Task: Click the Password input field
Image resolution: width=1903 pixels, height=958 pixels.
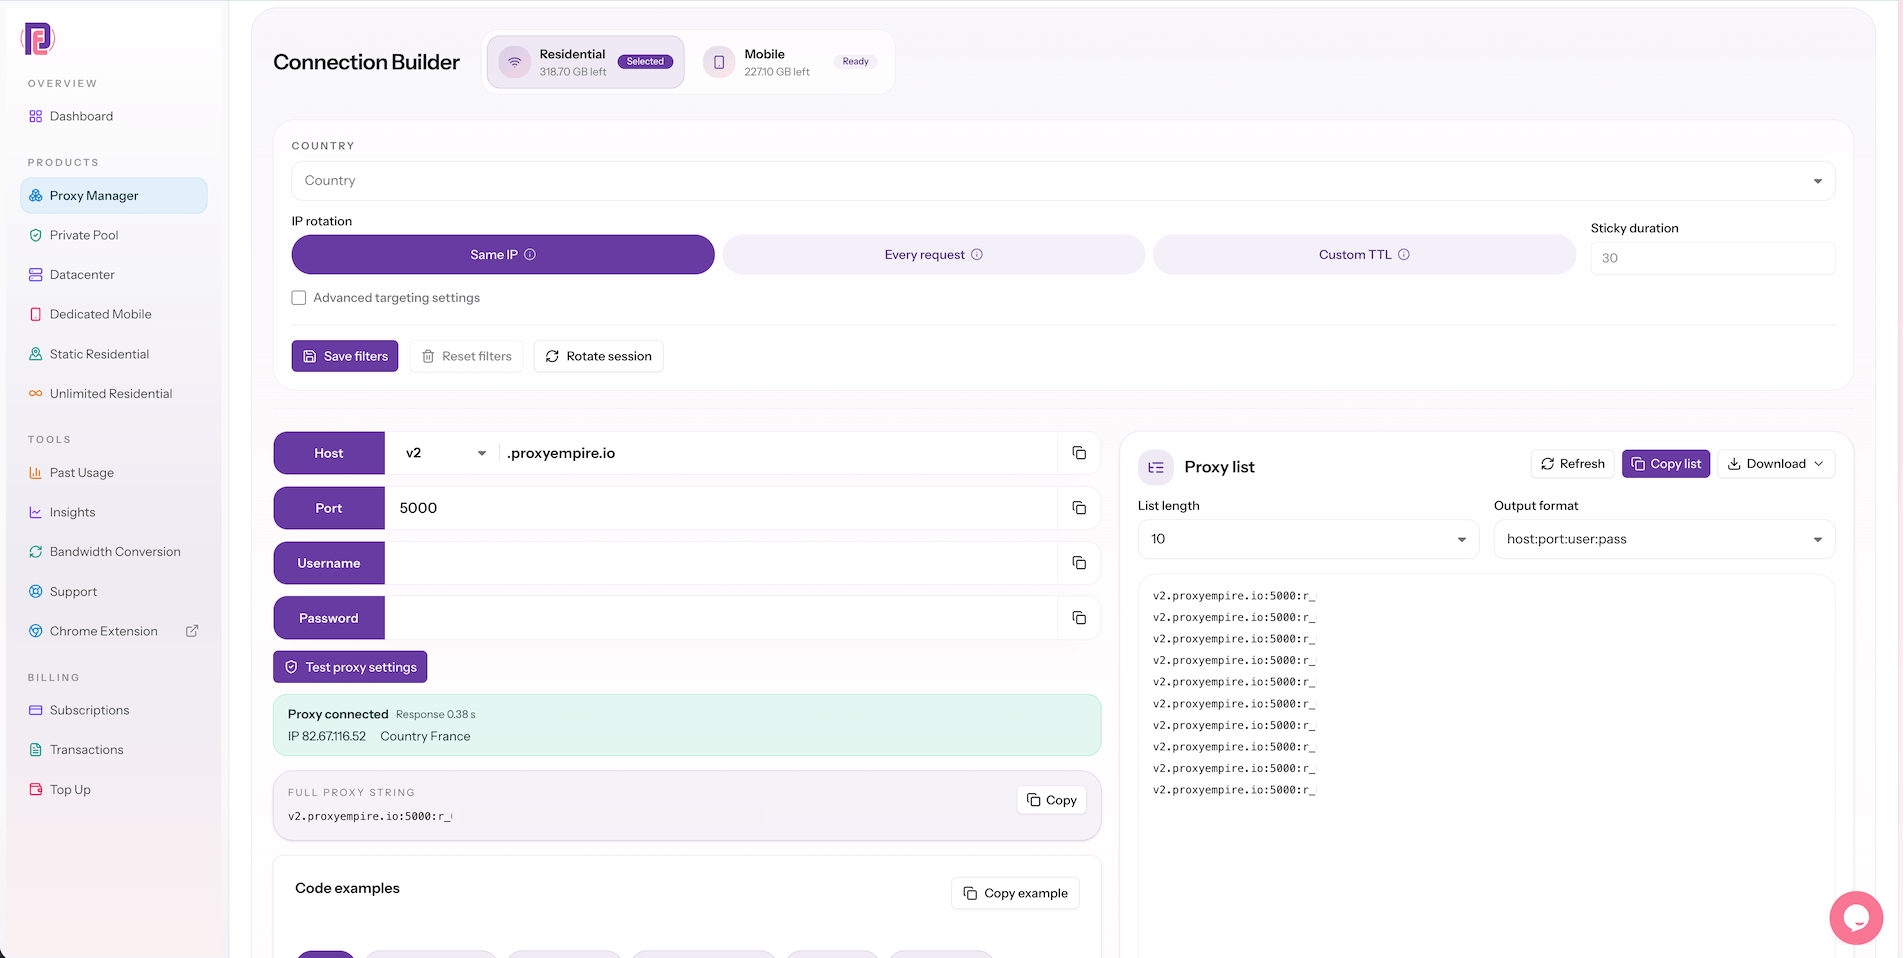Action: pyautogui.click(x=721, y=618)
